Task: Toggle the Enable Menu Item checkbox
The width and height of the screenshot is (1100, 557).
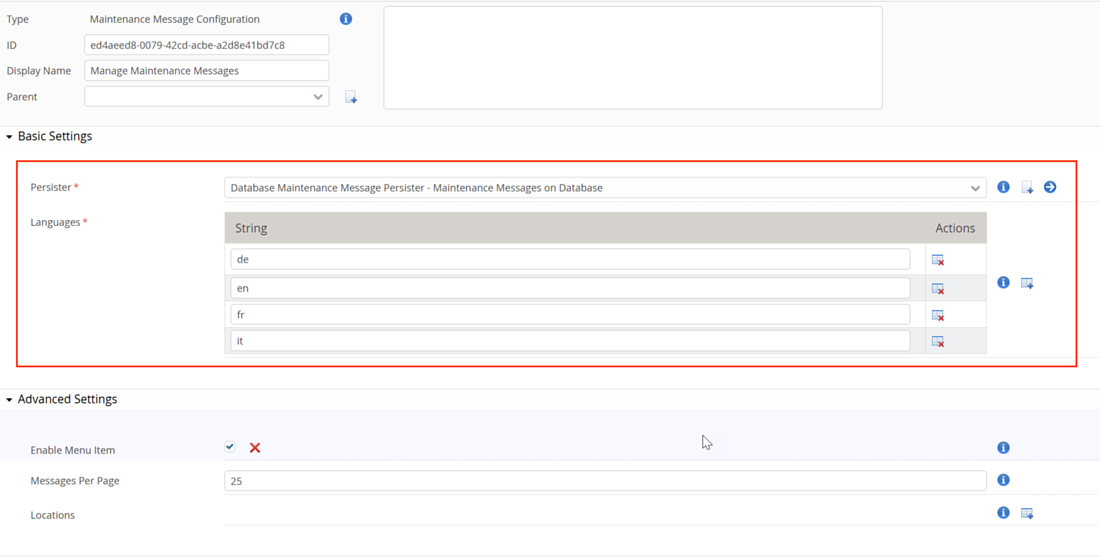Action: point(230,447)
